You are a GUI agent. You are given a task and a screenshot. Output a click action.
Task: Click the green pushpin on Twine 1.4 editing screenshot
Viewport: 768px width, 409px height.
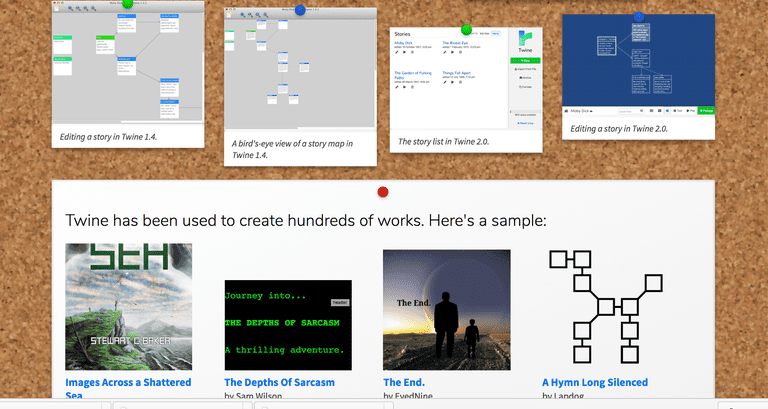click(127, 4)
